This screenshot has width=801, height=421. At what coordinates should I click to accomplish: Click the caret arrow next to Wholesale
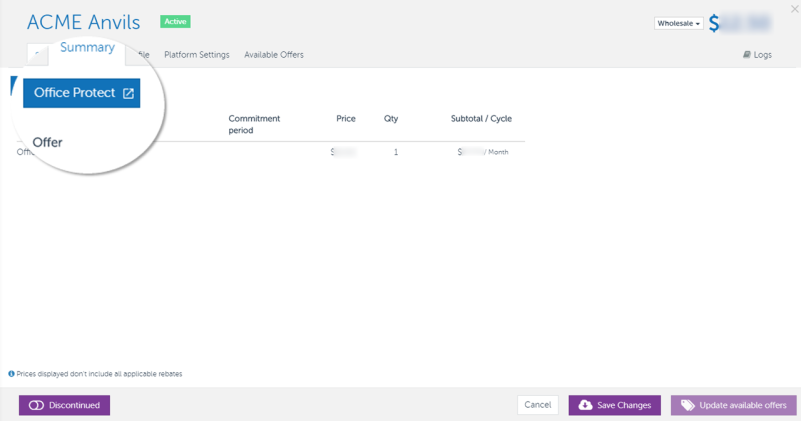point(698,24)
